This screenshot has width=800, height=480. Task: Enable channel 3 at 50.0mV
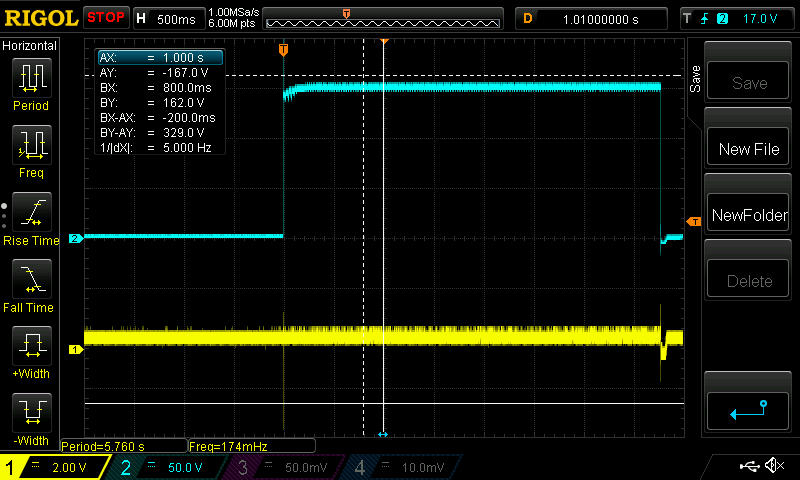283,467
